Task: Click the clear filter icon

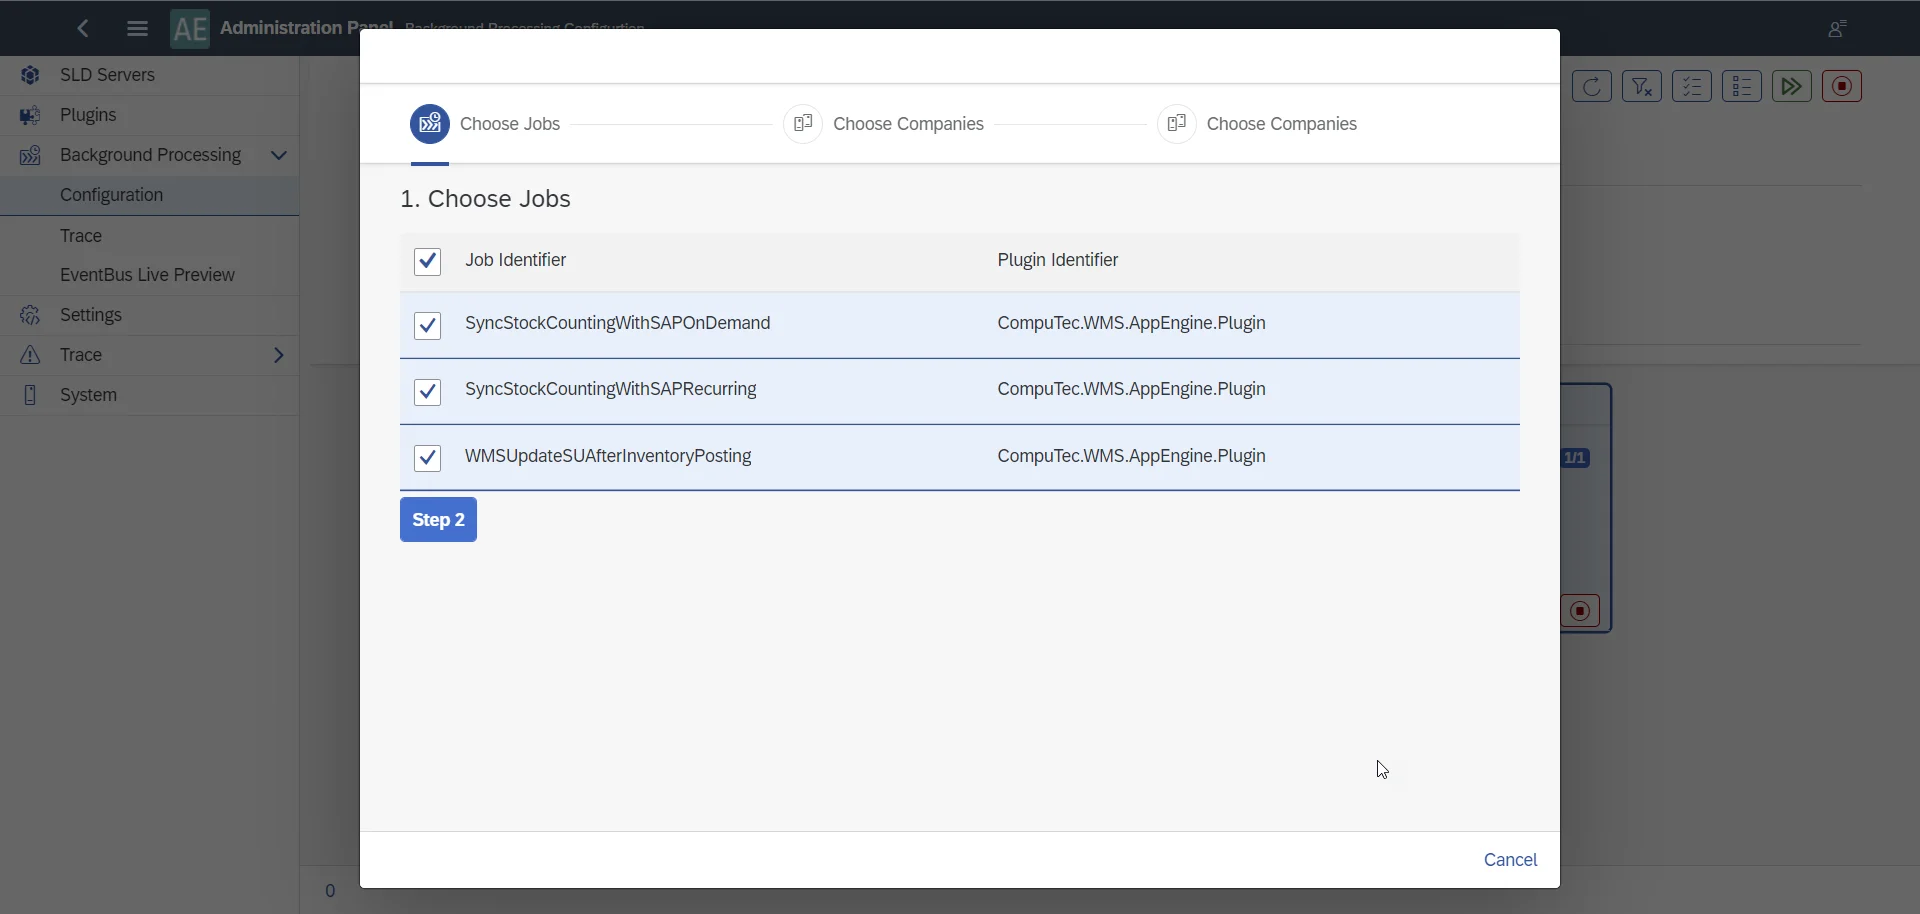Action: (1641, 87)
